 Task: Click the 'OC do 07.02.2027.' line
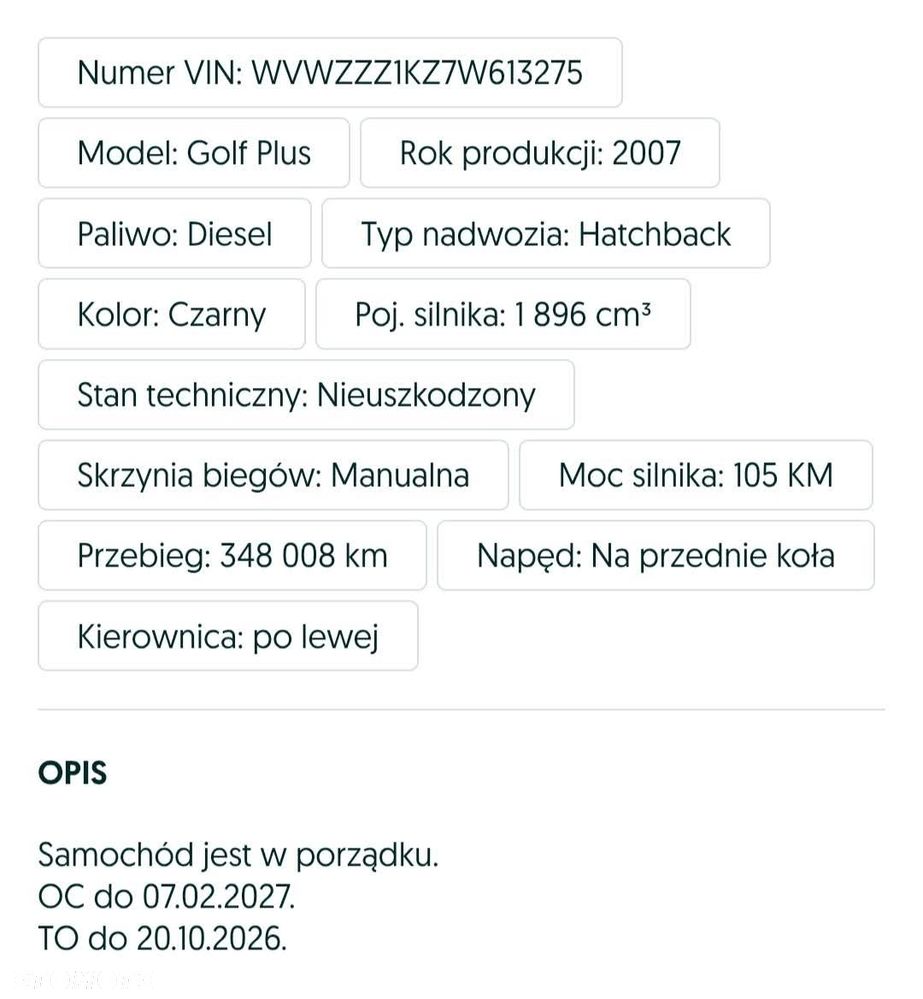click(x=166, y=897)
